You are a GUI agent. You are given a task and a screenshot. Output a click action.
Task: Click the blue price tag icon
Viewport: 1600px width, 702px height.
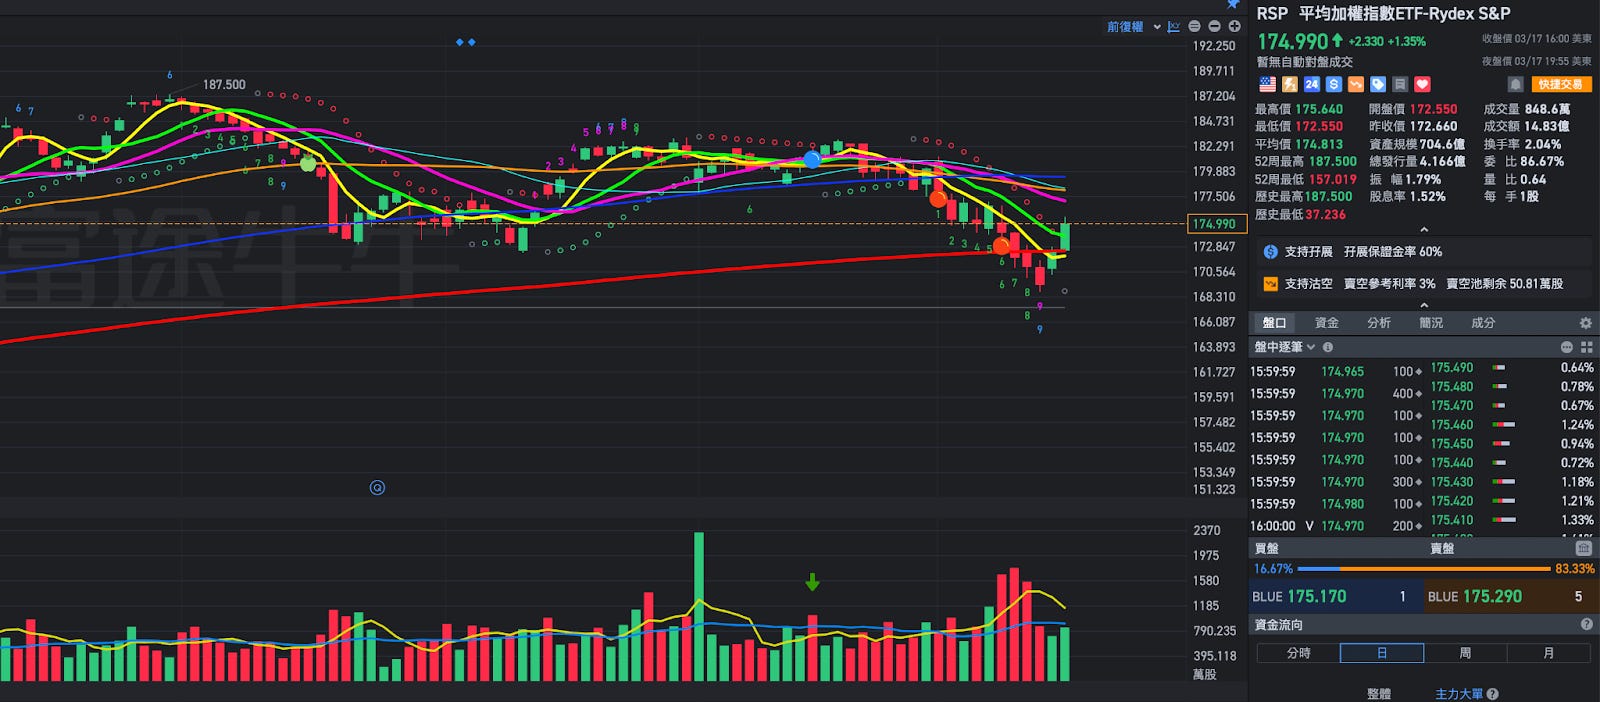pos(1378,85)
